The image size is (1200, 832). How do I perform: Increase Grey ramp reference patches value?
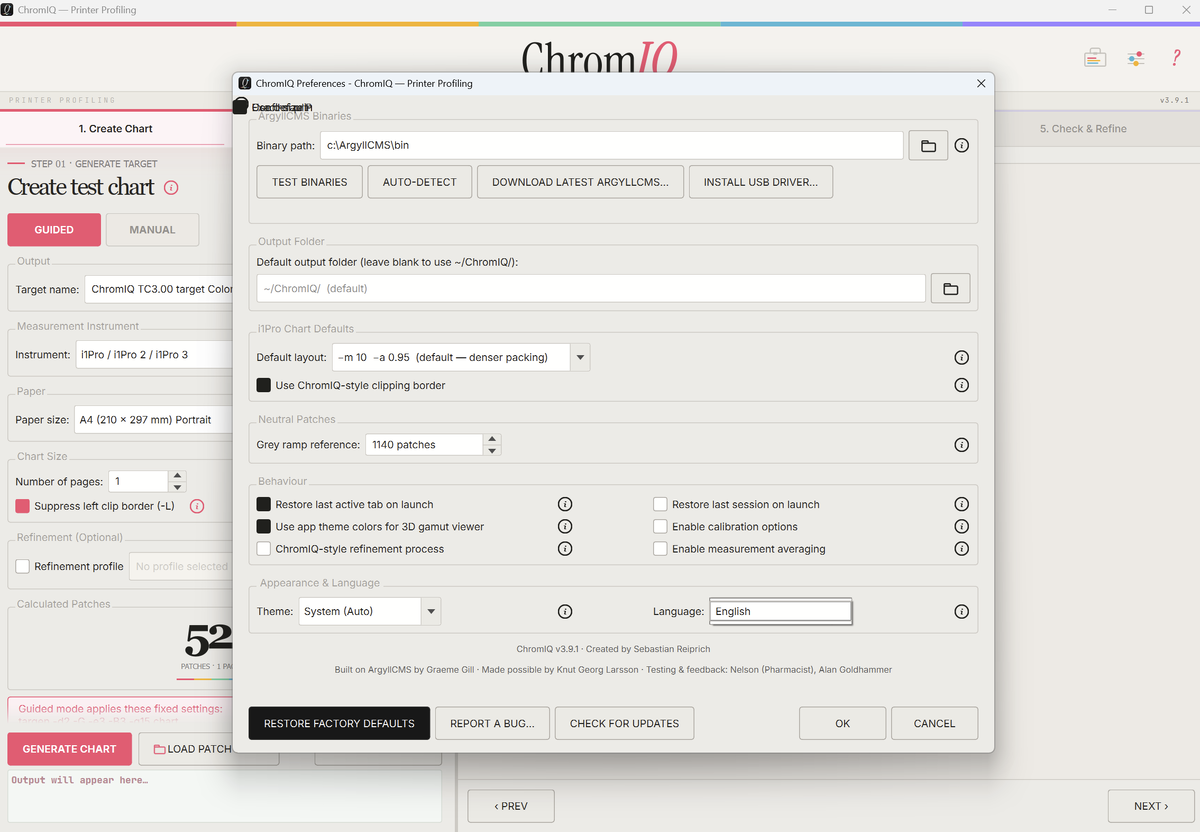pyautogui.click(x=491, y=439)
